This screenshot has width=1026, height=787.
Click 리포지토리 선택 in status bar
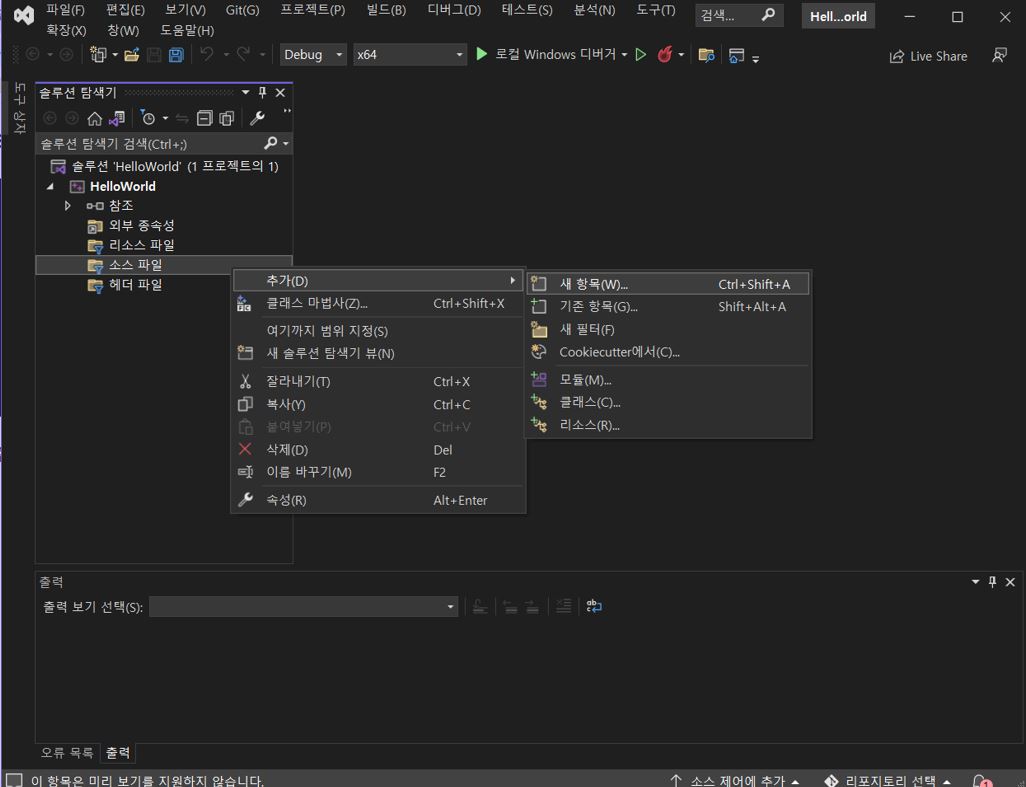coord(887,780)
